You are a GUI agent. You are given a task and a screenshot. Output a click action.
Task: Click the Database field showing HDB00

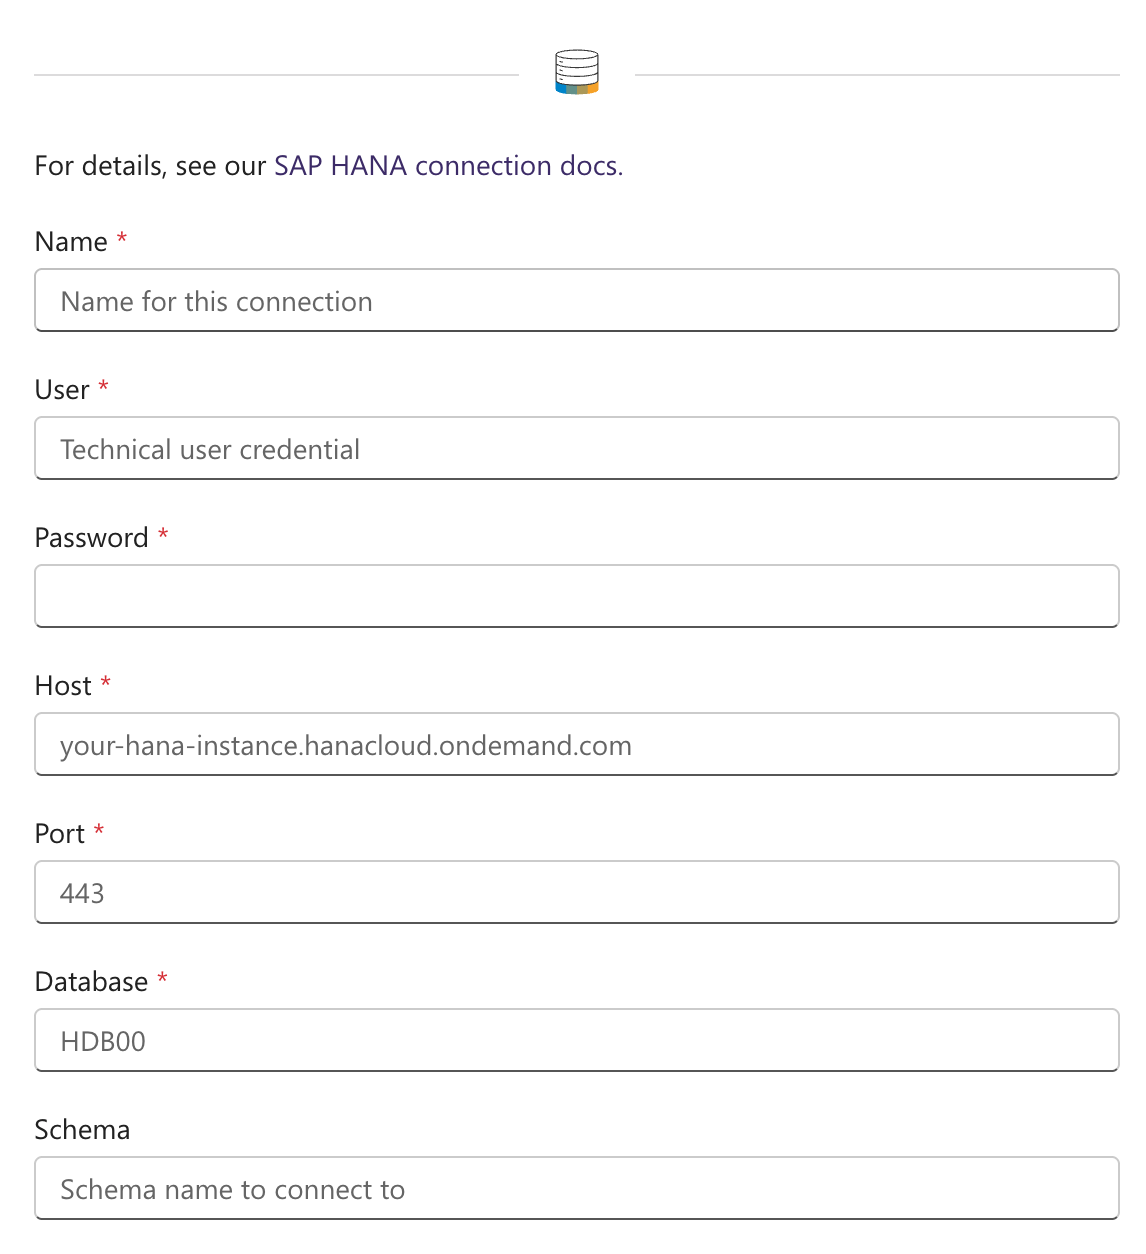pyautogui.click(x=576, y=1041)
